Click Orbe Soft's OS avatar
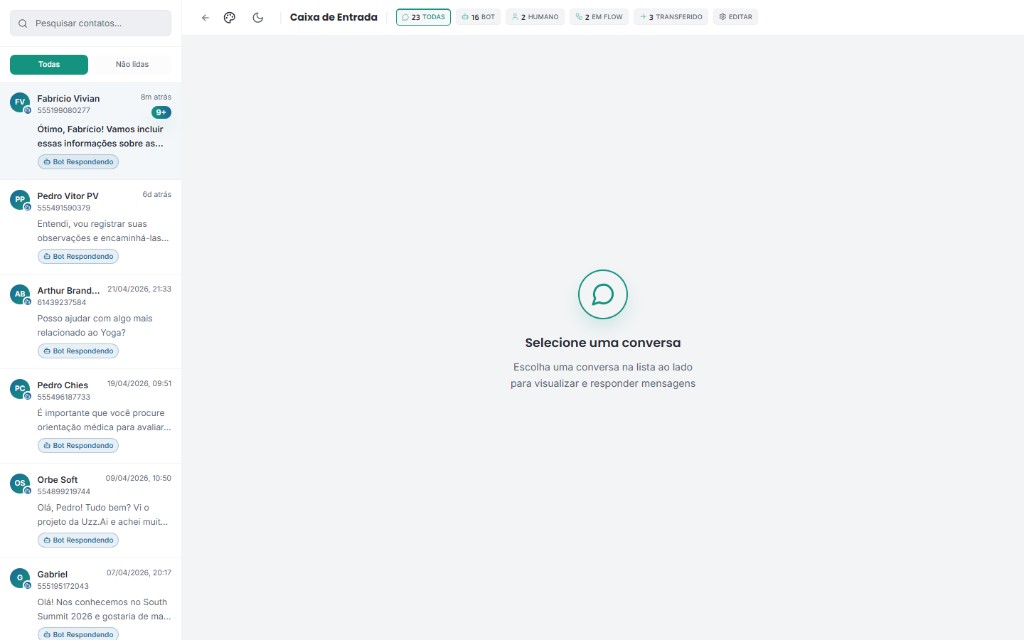 (x=20, y=483)
